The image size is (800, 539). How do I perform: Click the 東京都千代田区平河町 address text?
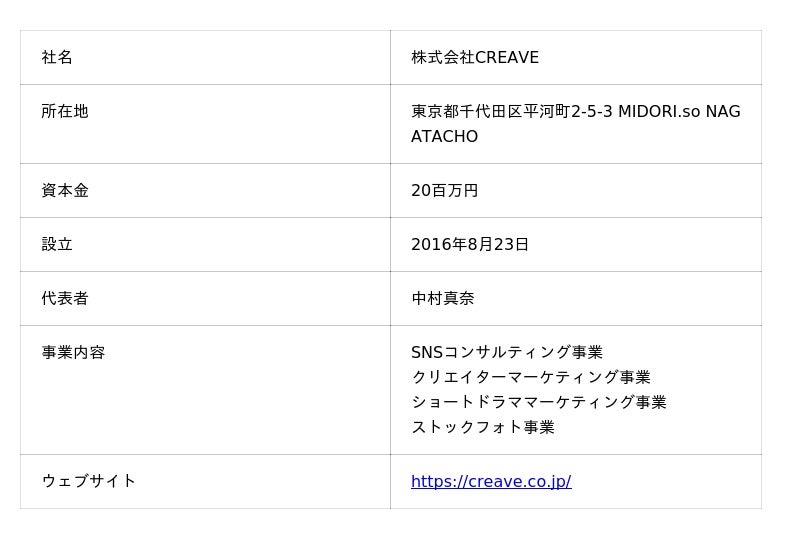click(x=490, y=111)
